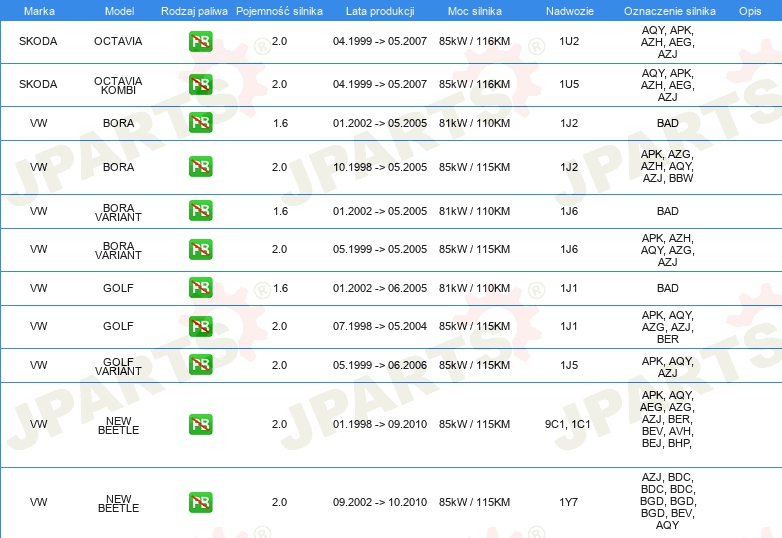Click the Oznaczenie silnika column header
The image size is (782, 538).
click(669, 11)
